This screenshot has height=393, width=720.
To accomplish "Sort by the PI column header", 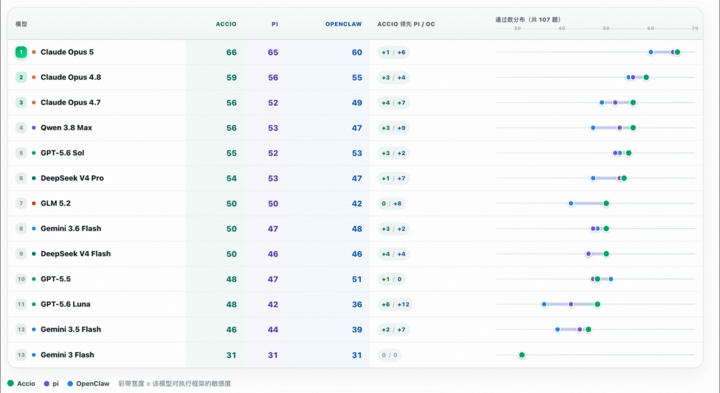I will (x=275, y=24).
